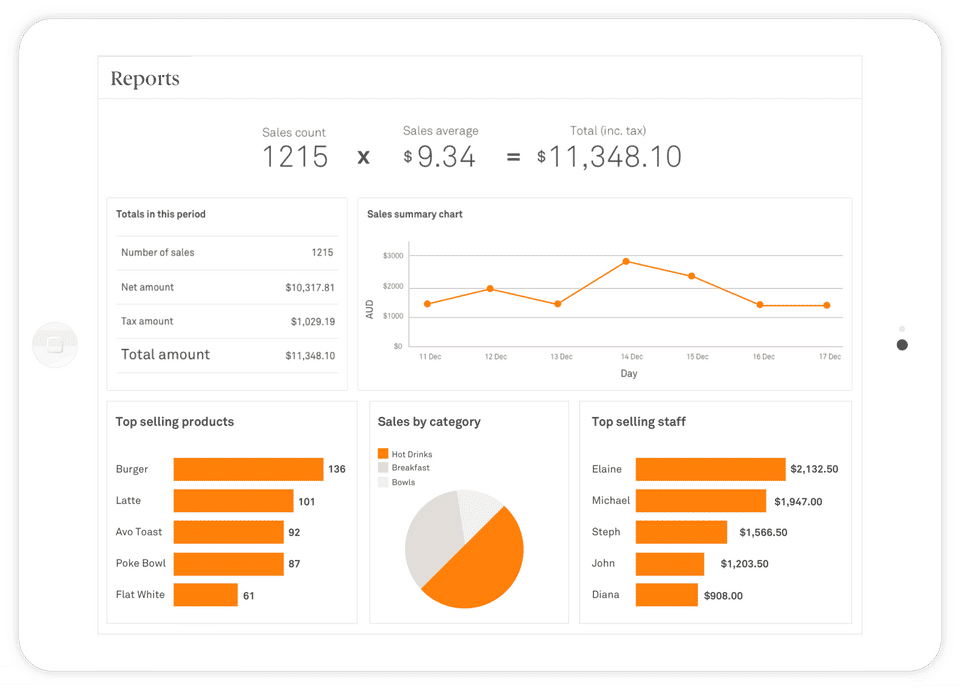This screenshot has height=690, width=960.
Task: Click the Breakfast legend swatch
Action: coord(383,467)
